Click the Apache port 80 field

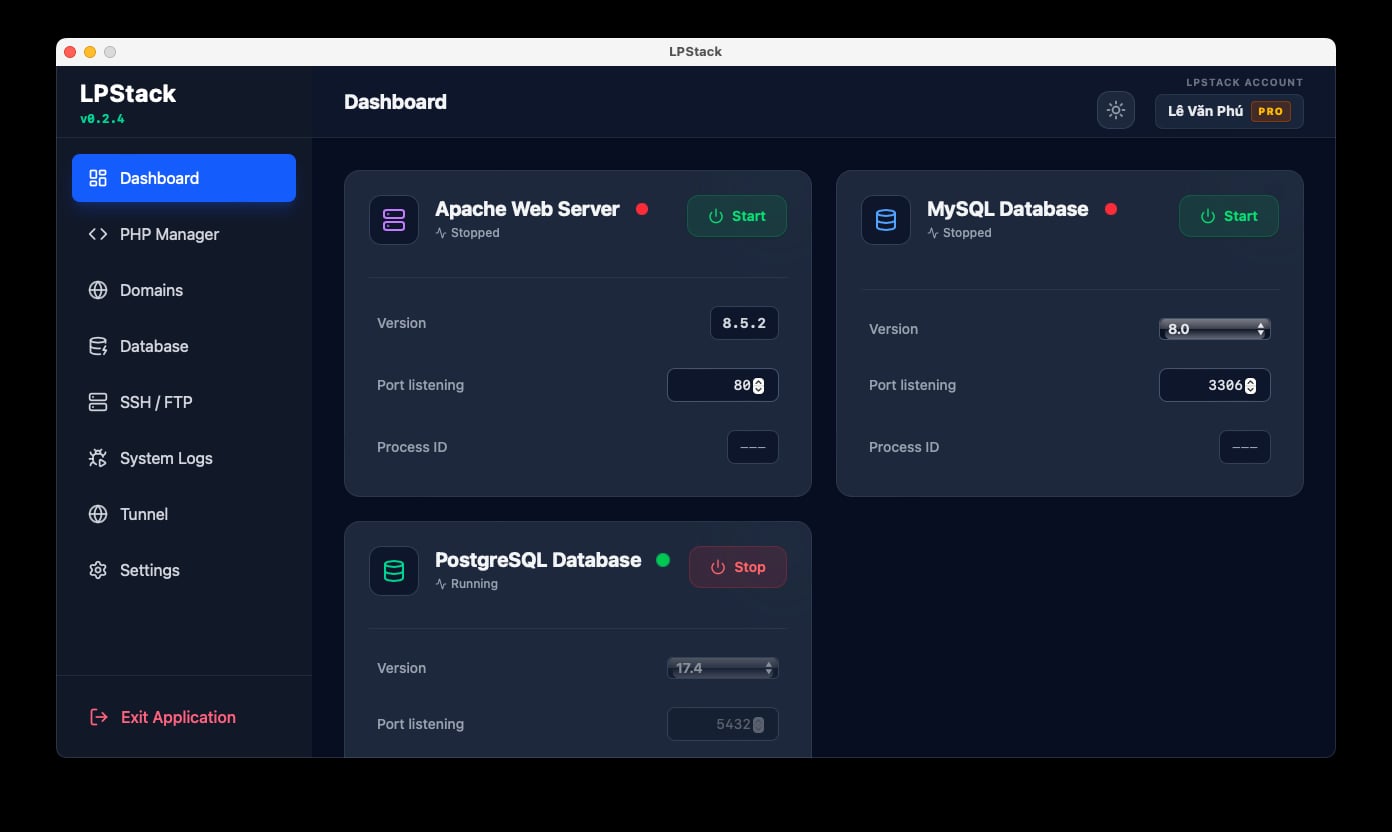pos(723,385)
